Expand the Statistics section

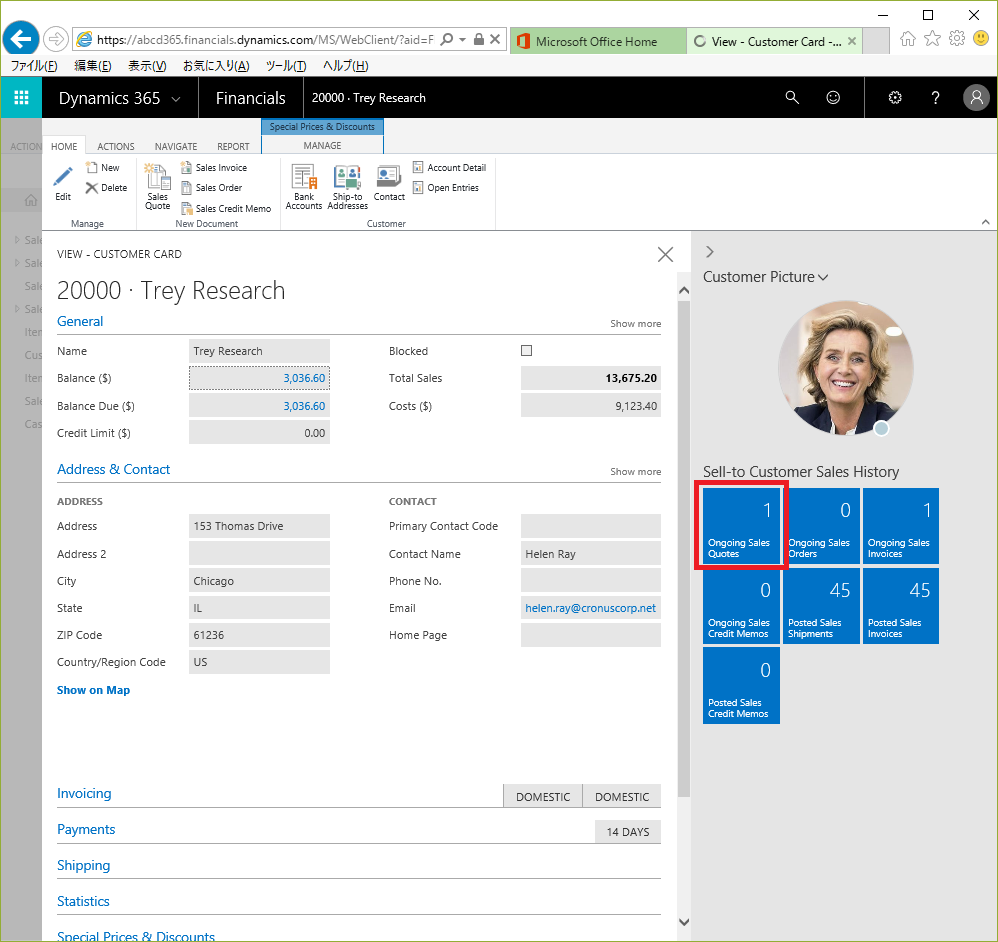click(83, 901)
